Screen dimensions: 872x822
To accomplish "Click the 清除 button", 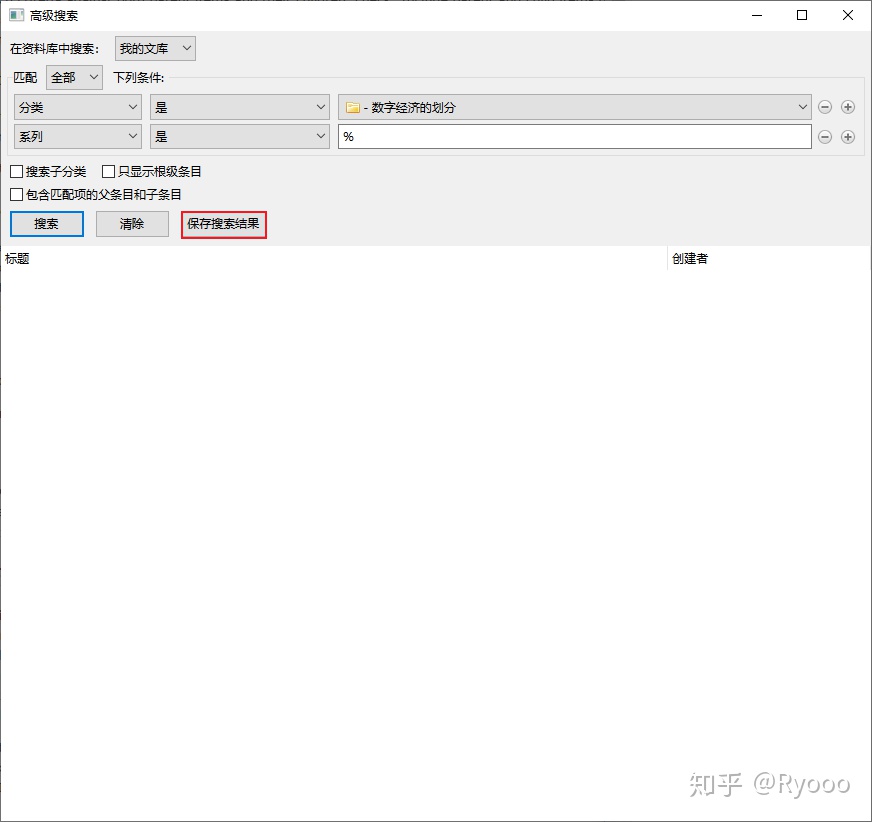I will (x=132, y=224).
